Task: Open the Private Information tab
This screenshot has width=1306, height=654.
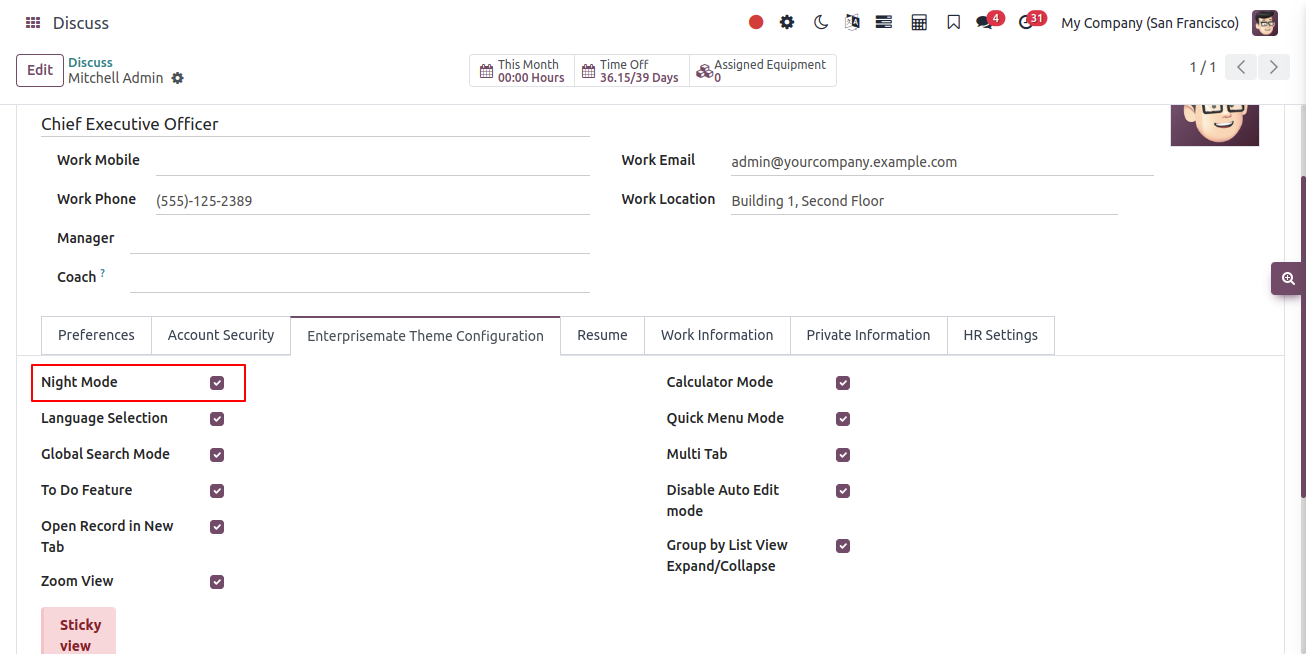Action: pos(868,335)
